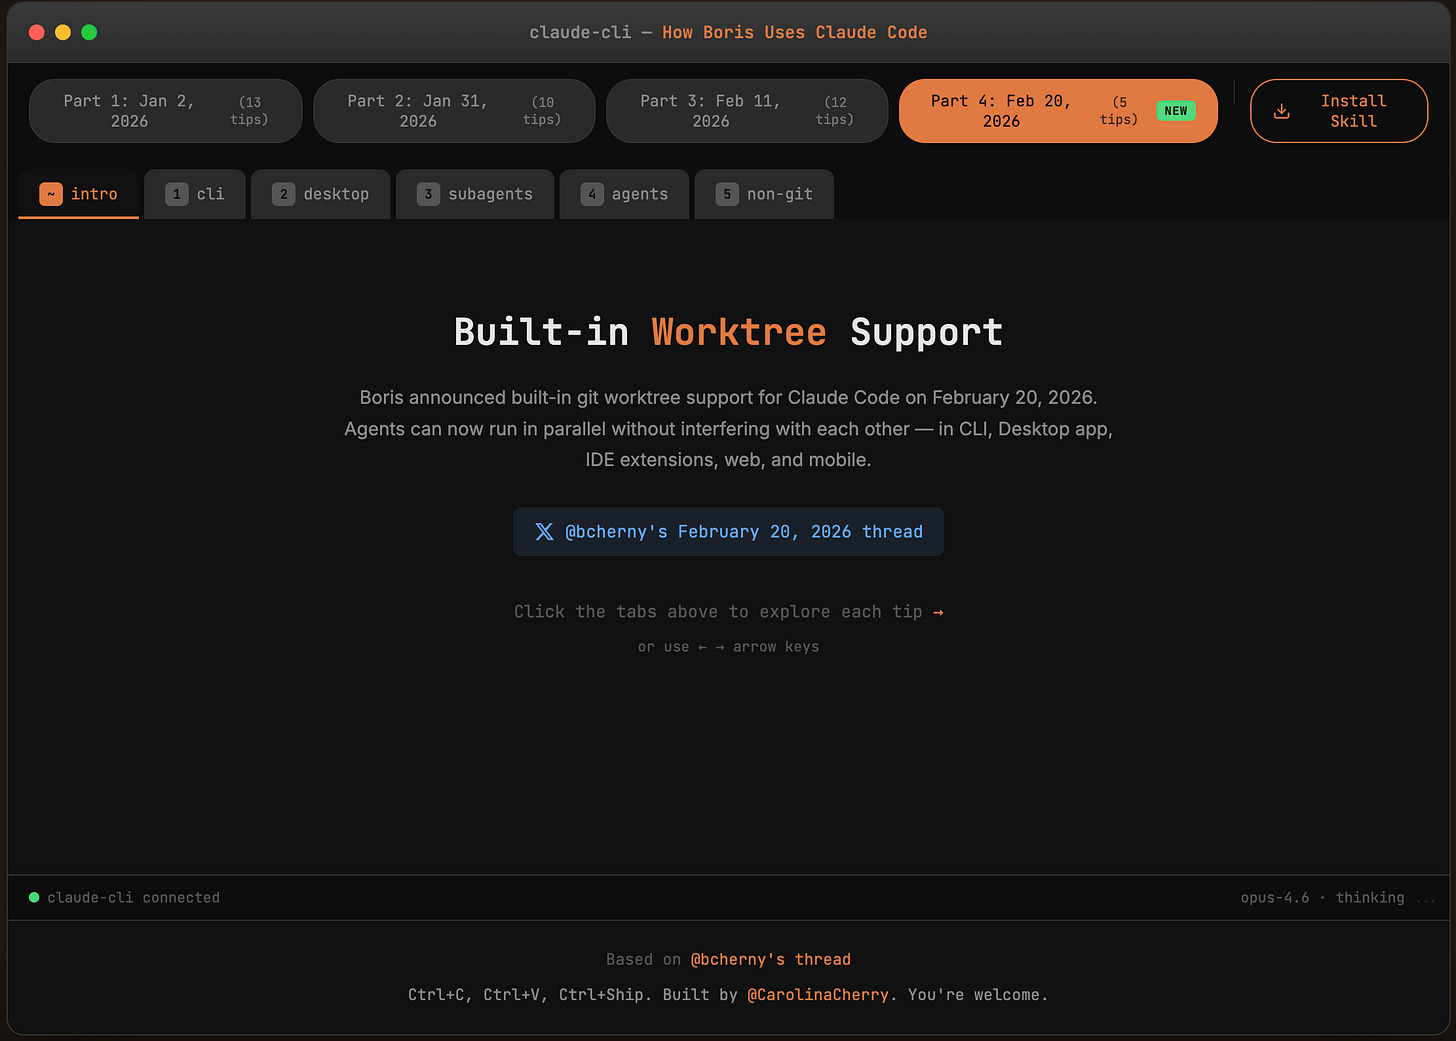Click the orange arrow after 'explore each tip'
Image resolution: width=1456 pixels, height=1041 pixels.
(938, 612)
